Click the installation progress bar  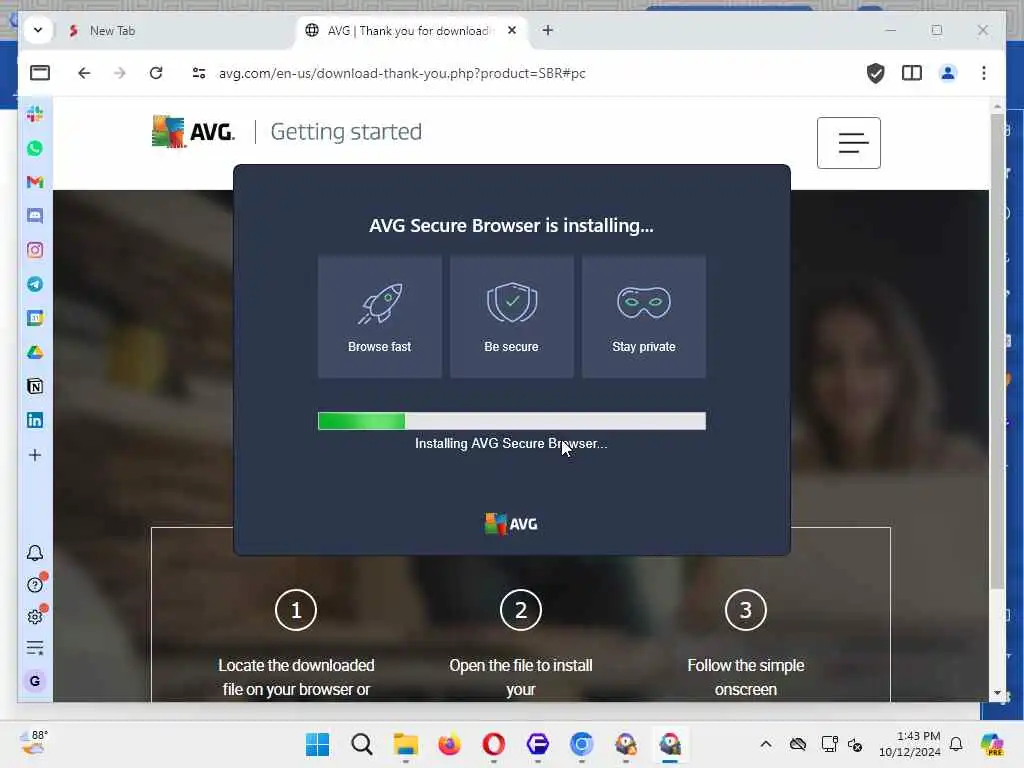511,421
